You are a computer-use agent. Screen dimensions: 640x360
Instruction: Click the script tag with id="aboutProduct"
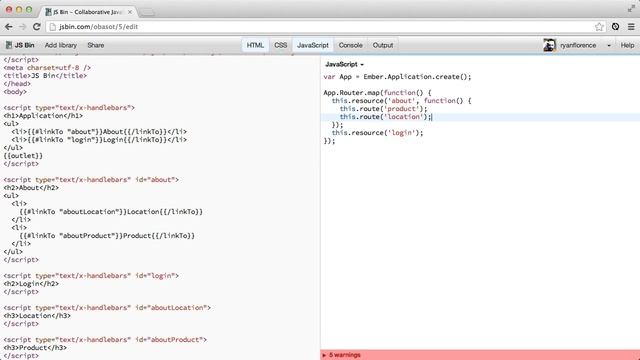point(105,340)
